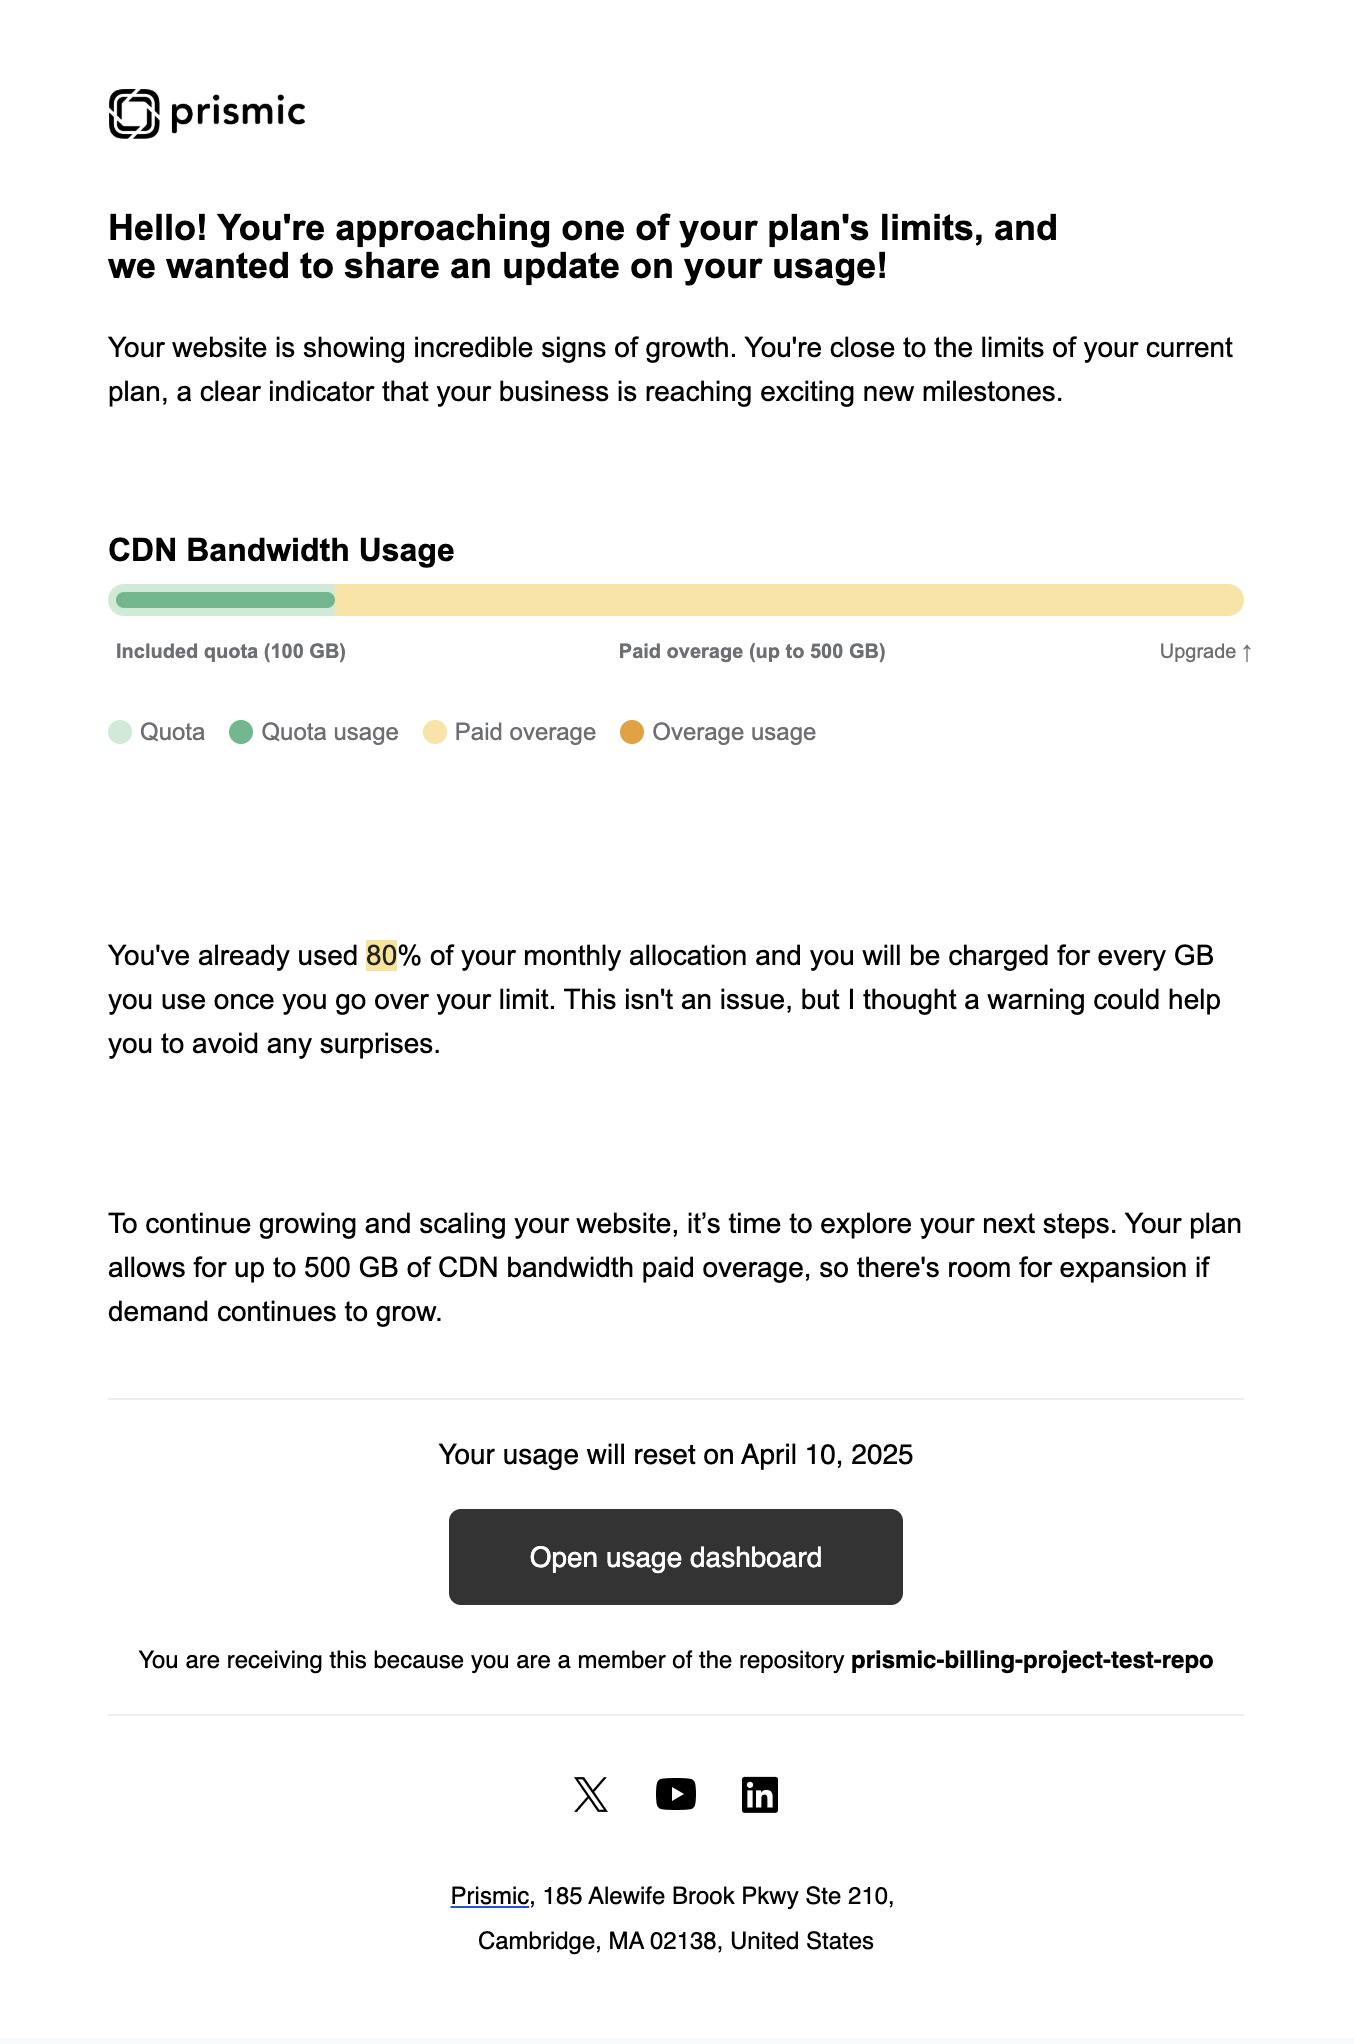Open the YouTube social icon

676,1795
